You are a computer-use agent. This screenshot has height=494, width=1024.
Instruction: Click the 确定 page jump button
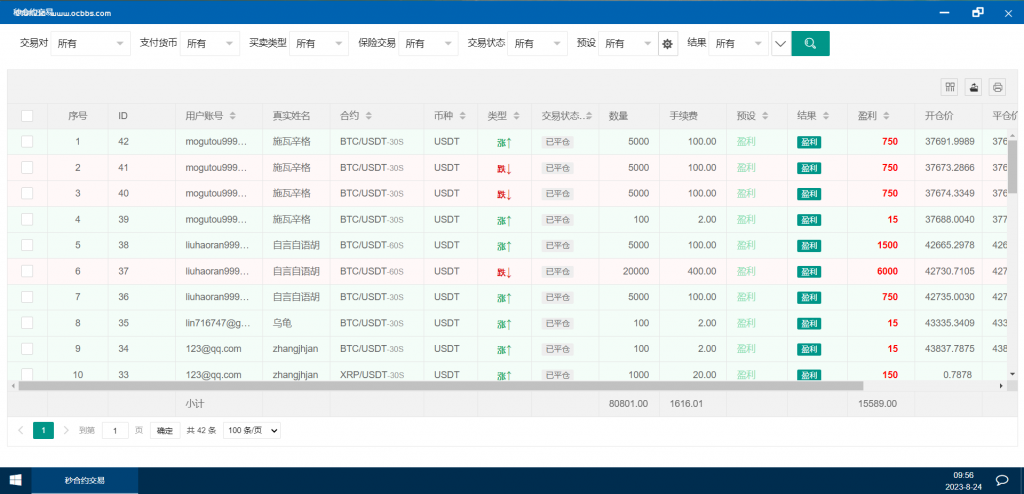pos(165,430)
